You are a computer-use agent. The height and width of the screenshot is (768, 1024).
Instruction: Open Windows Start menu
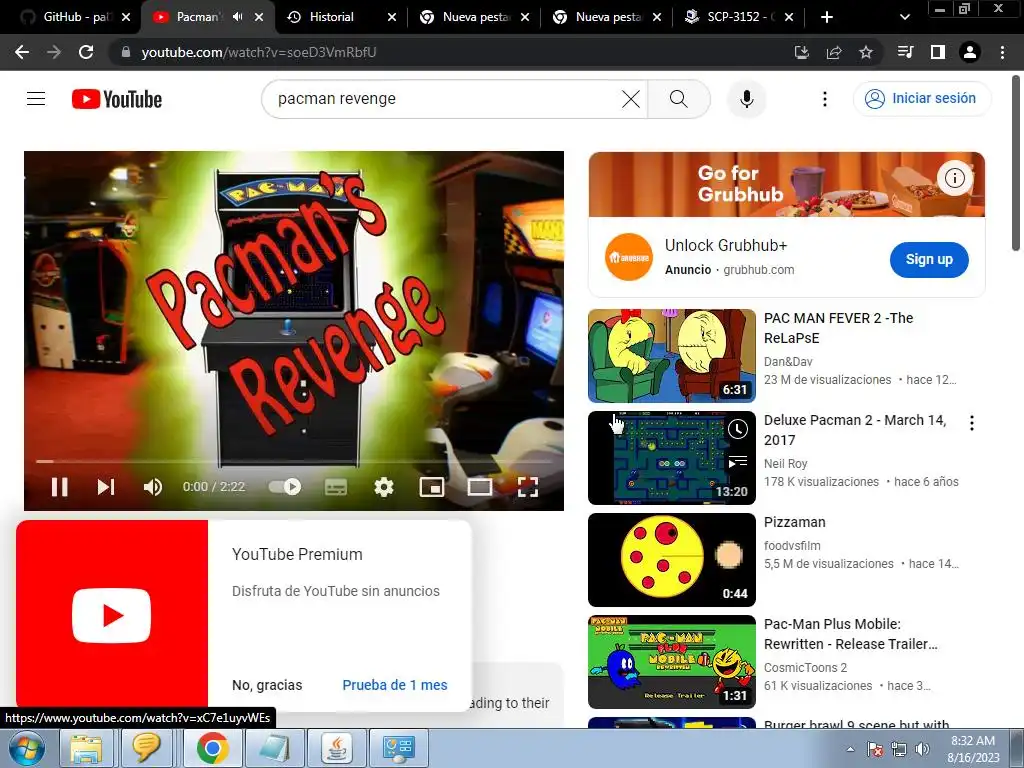pyautogui.click(x=27, y=748)
